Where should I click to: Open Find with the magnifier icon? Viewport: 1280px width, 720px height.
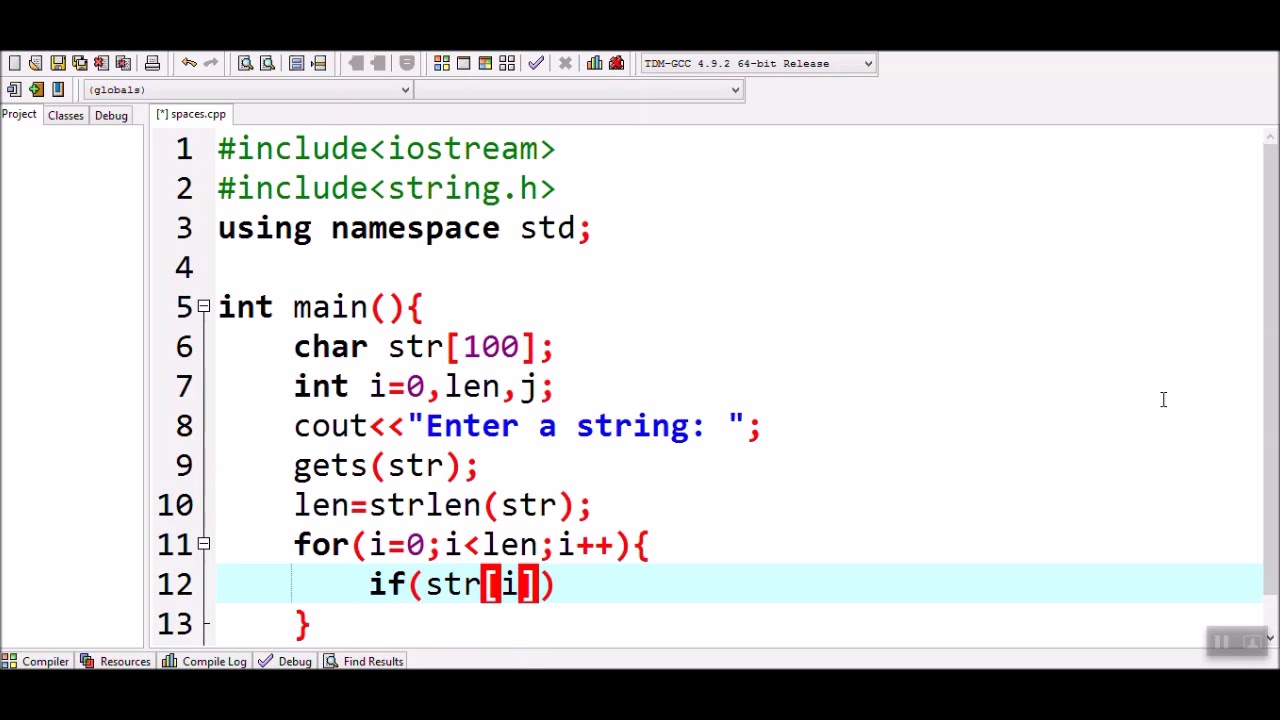click(x=245, y=63)
